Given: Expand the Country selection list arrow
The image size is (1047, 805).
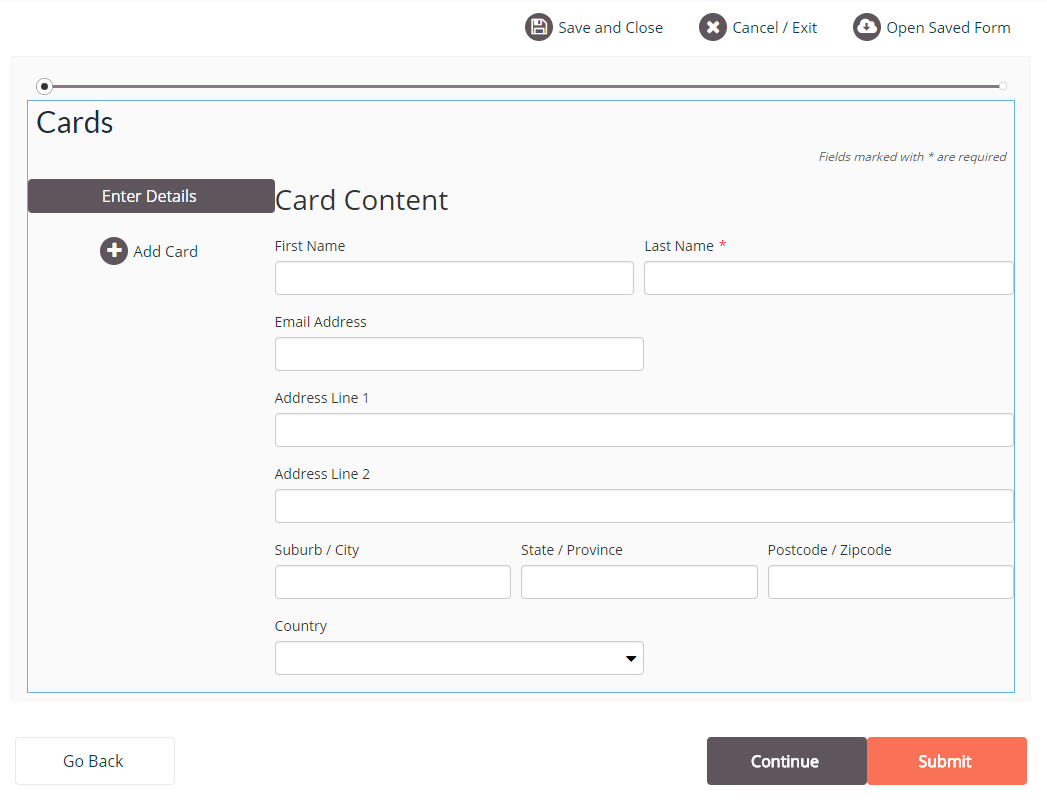Looking at the screenshot, I should pos(631,658).
